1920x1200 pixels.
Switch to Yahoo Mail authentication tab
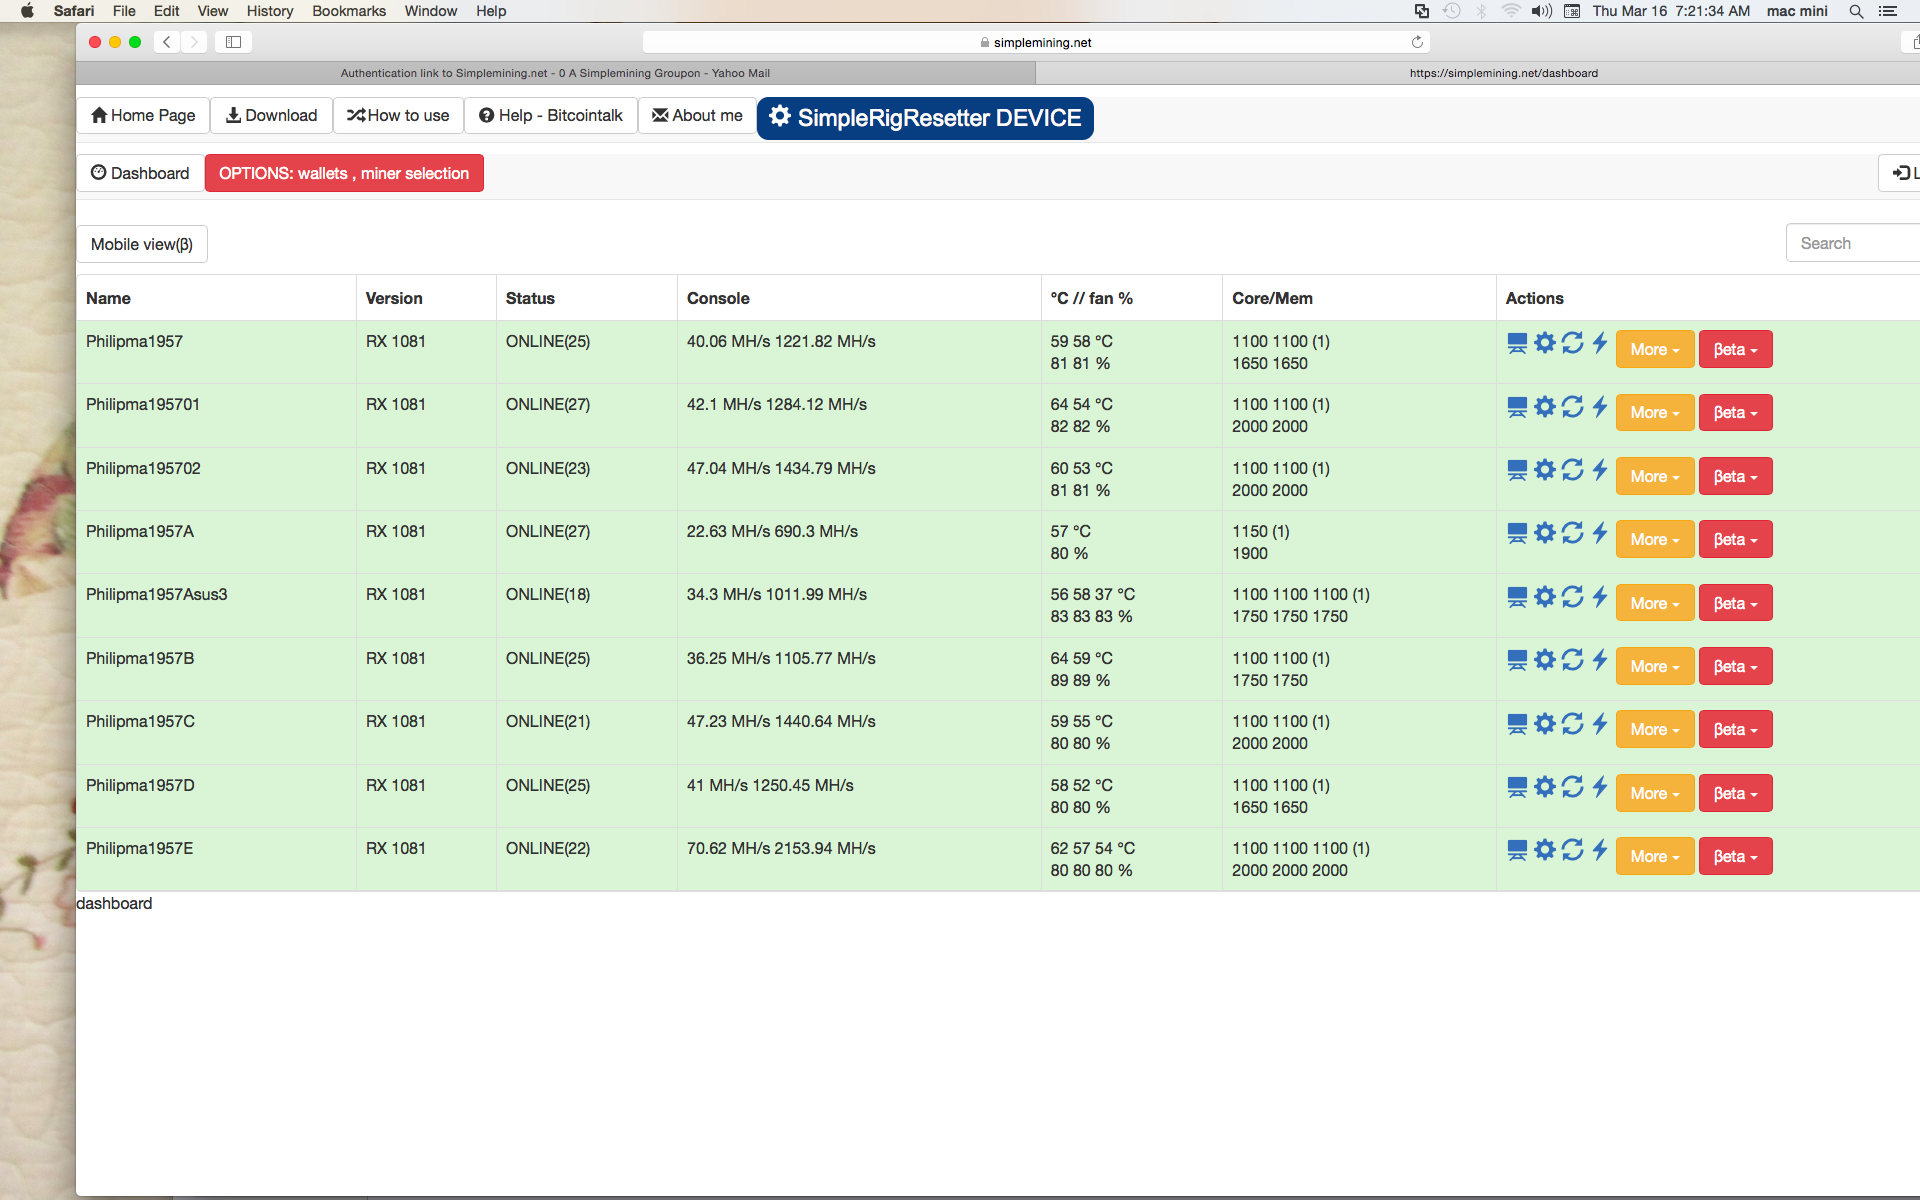click(555, 73)
